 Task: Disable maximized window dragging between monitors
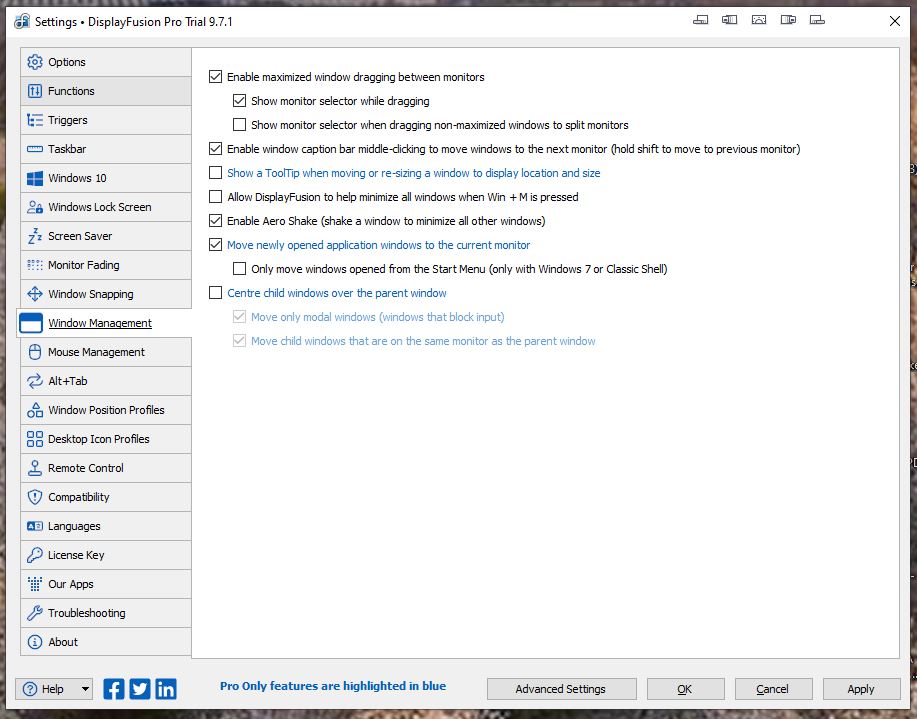tap(216, 77)
